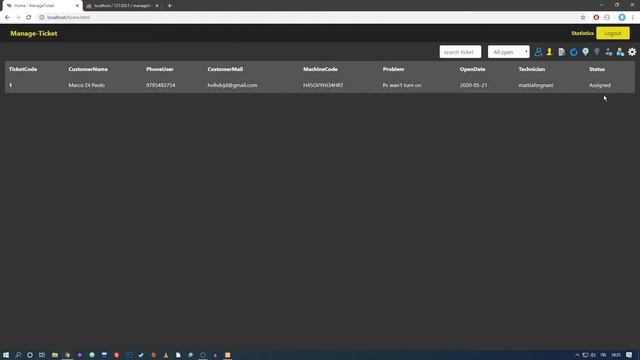The width and height of the screenshot is (640, 360).
Task: Click the TicketCode column header
Action: click(23, 69)
